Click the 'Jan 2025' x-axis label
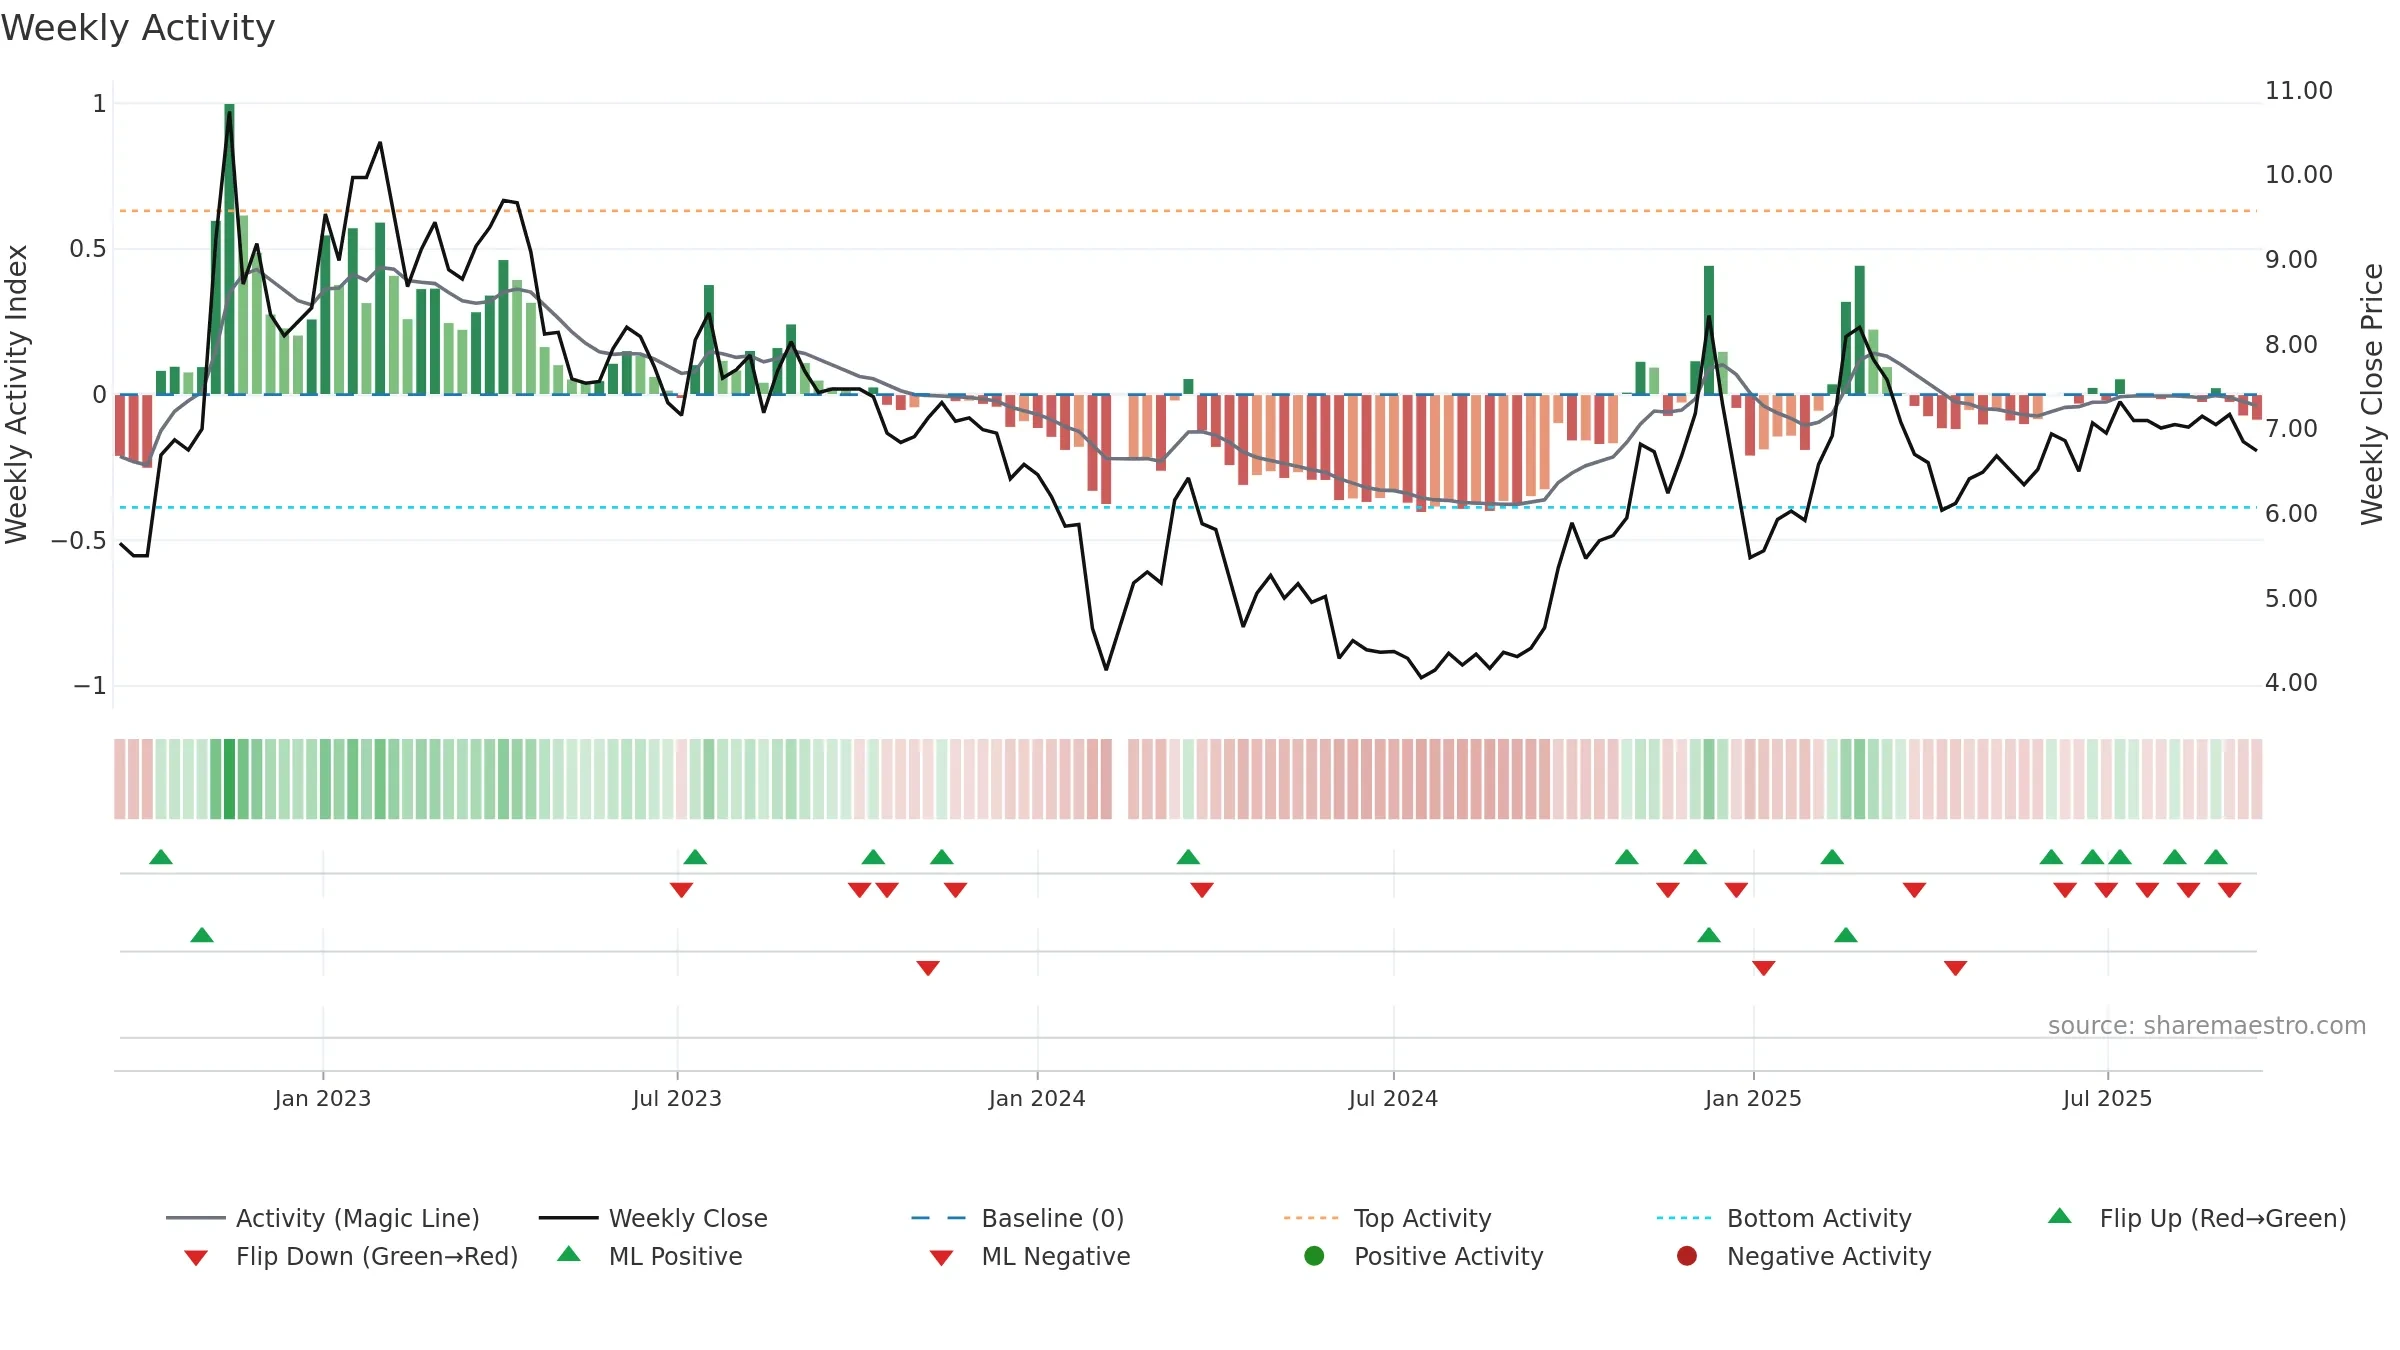The image size is (2400, 1350). coord(1753,1098)
